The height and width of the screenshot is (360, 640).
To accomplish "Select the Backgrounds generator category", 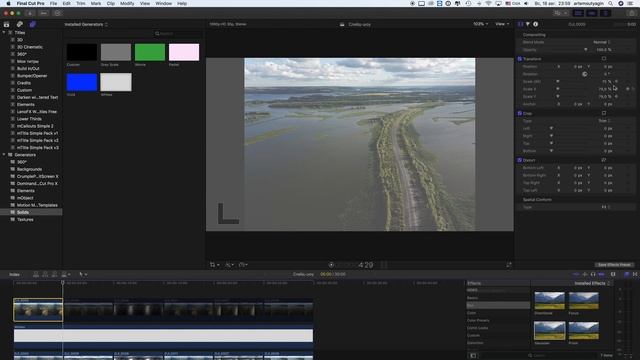I will coord(29,169).
